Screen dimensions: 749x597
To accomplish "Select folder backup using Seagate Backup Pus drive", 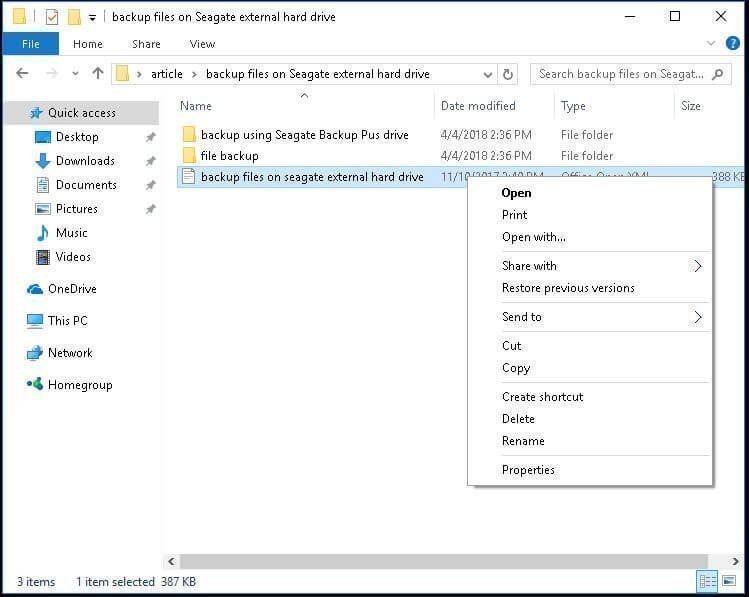I will [x=304, y=135].
